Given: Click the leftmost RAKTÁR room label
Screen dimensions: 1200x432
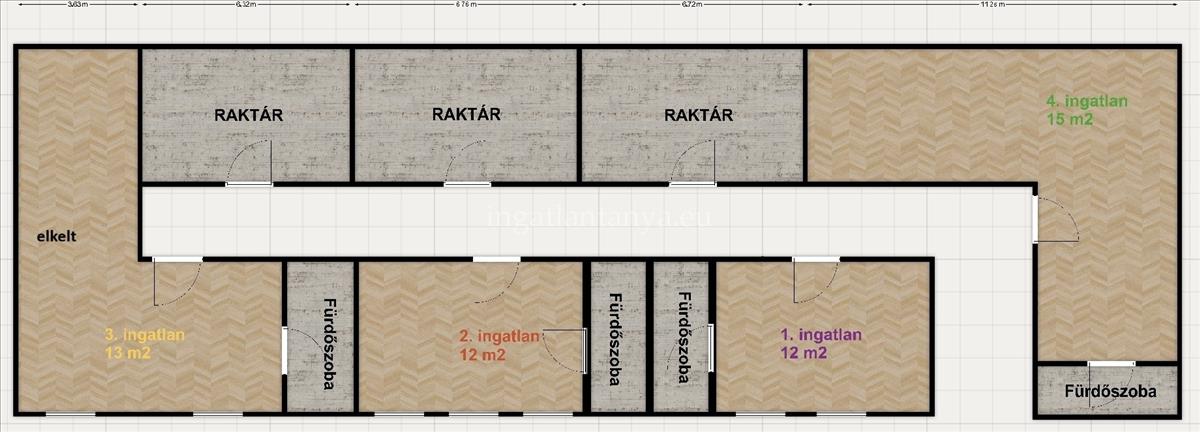Looking at the screenshot, I should (x=248, y=115).
